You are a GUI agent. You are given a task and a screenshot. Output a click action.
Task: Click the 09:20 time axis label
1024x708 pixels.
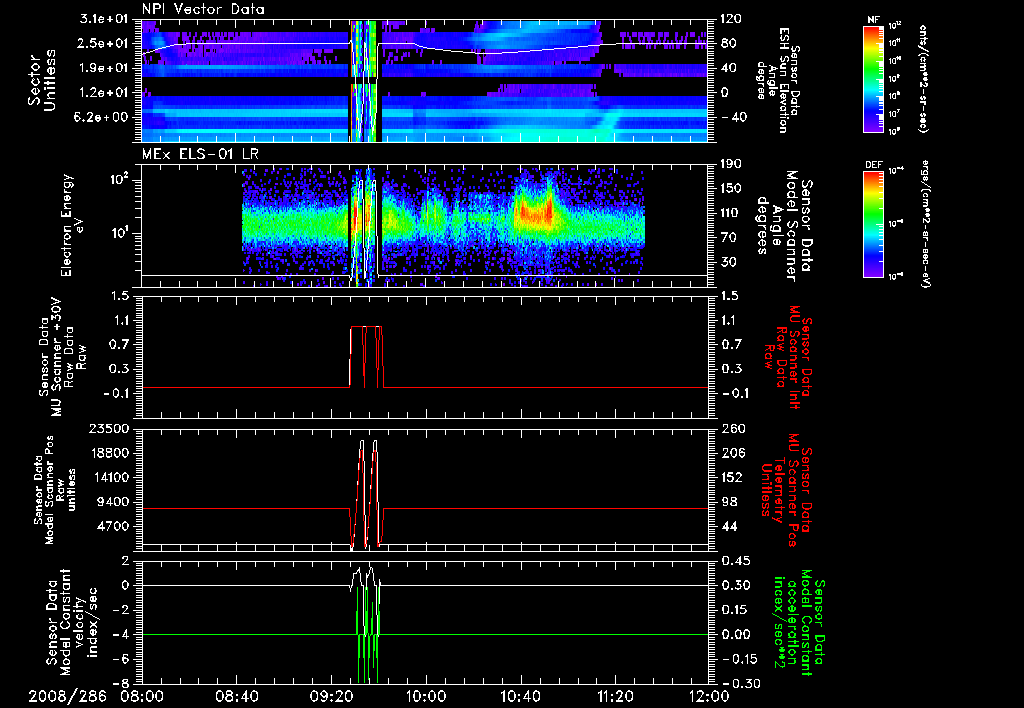(331, 696)
